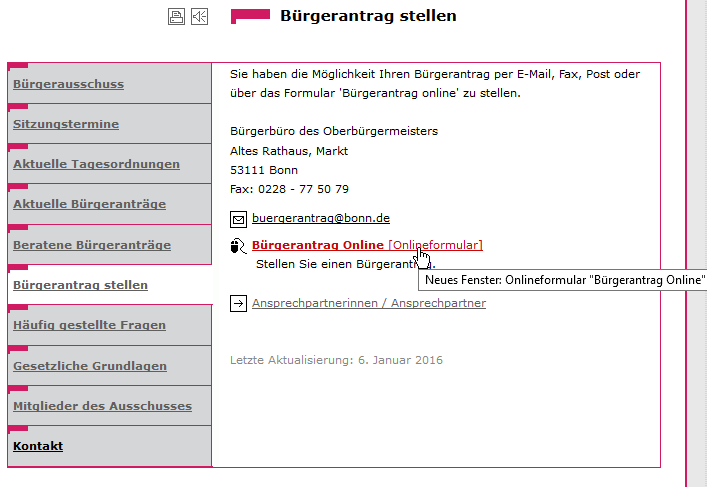Click the print page icon
Image resolution: width=707 pixels, height=487 pixels.
[176, 16]
